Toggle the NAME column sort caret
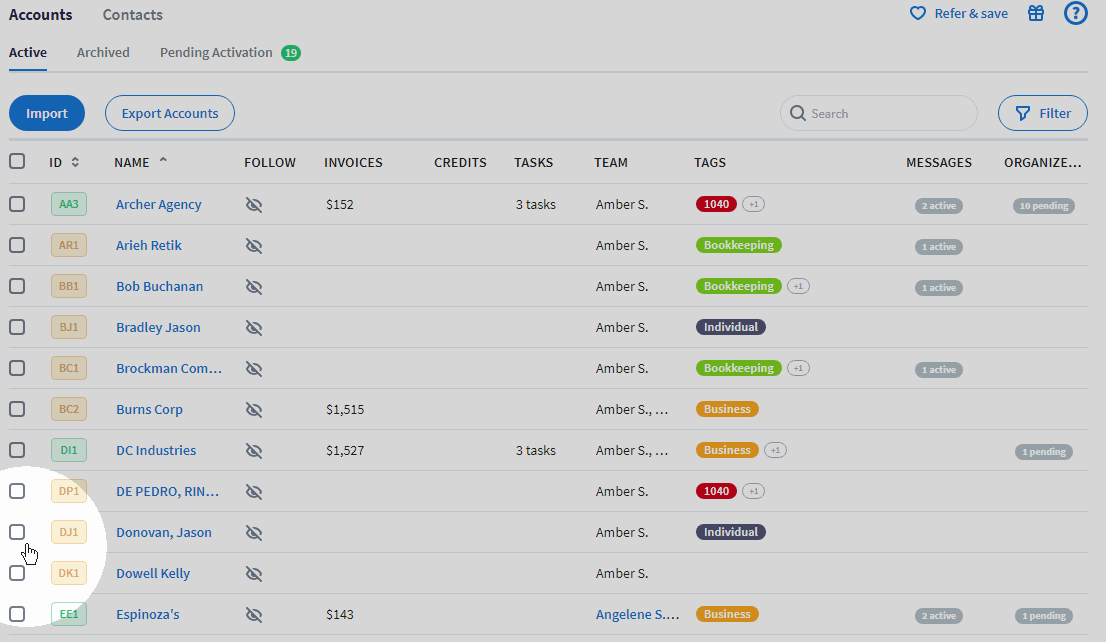1106x642 pixels. (x=163, y=161)
